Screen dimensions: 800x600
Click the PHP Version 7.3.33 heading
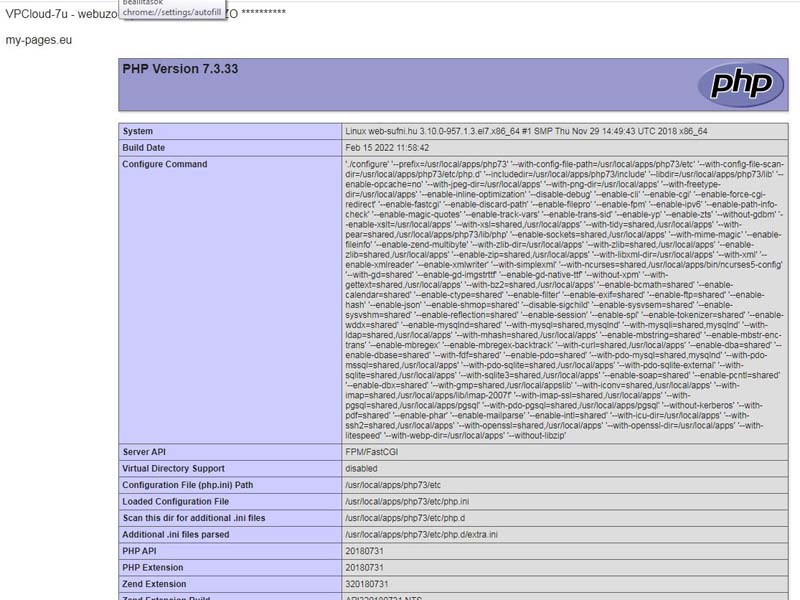[180, 69]
